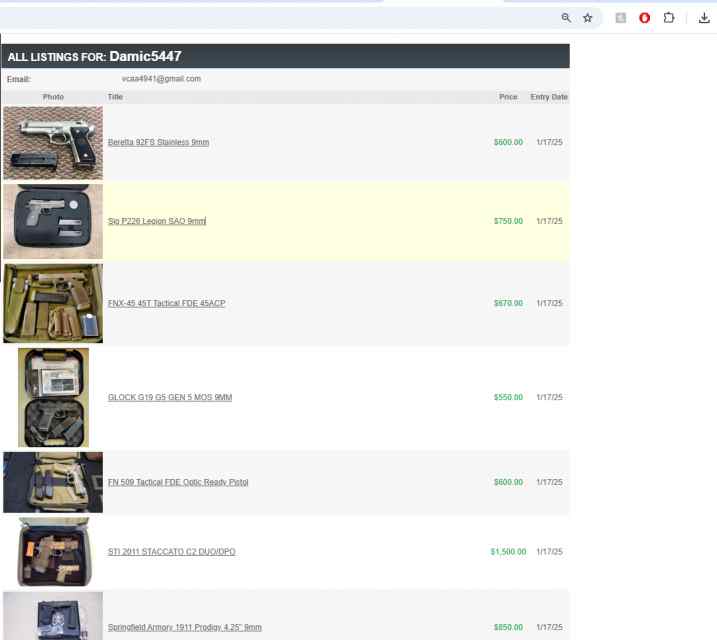Open the red Opera-style extension icon
The height and width of the screenshot is (640, 717).
pyautogui.click(x=645, y=18)
